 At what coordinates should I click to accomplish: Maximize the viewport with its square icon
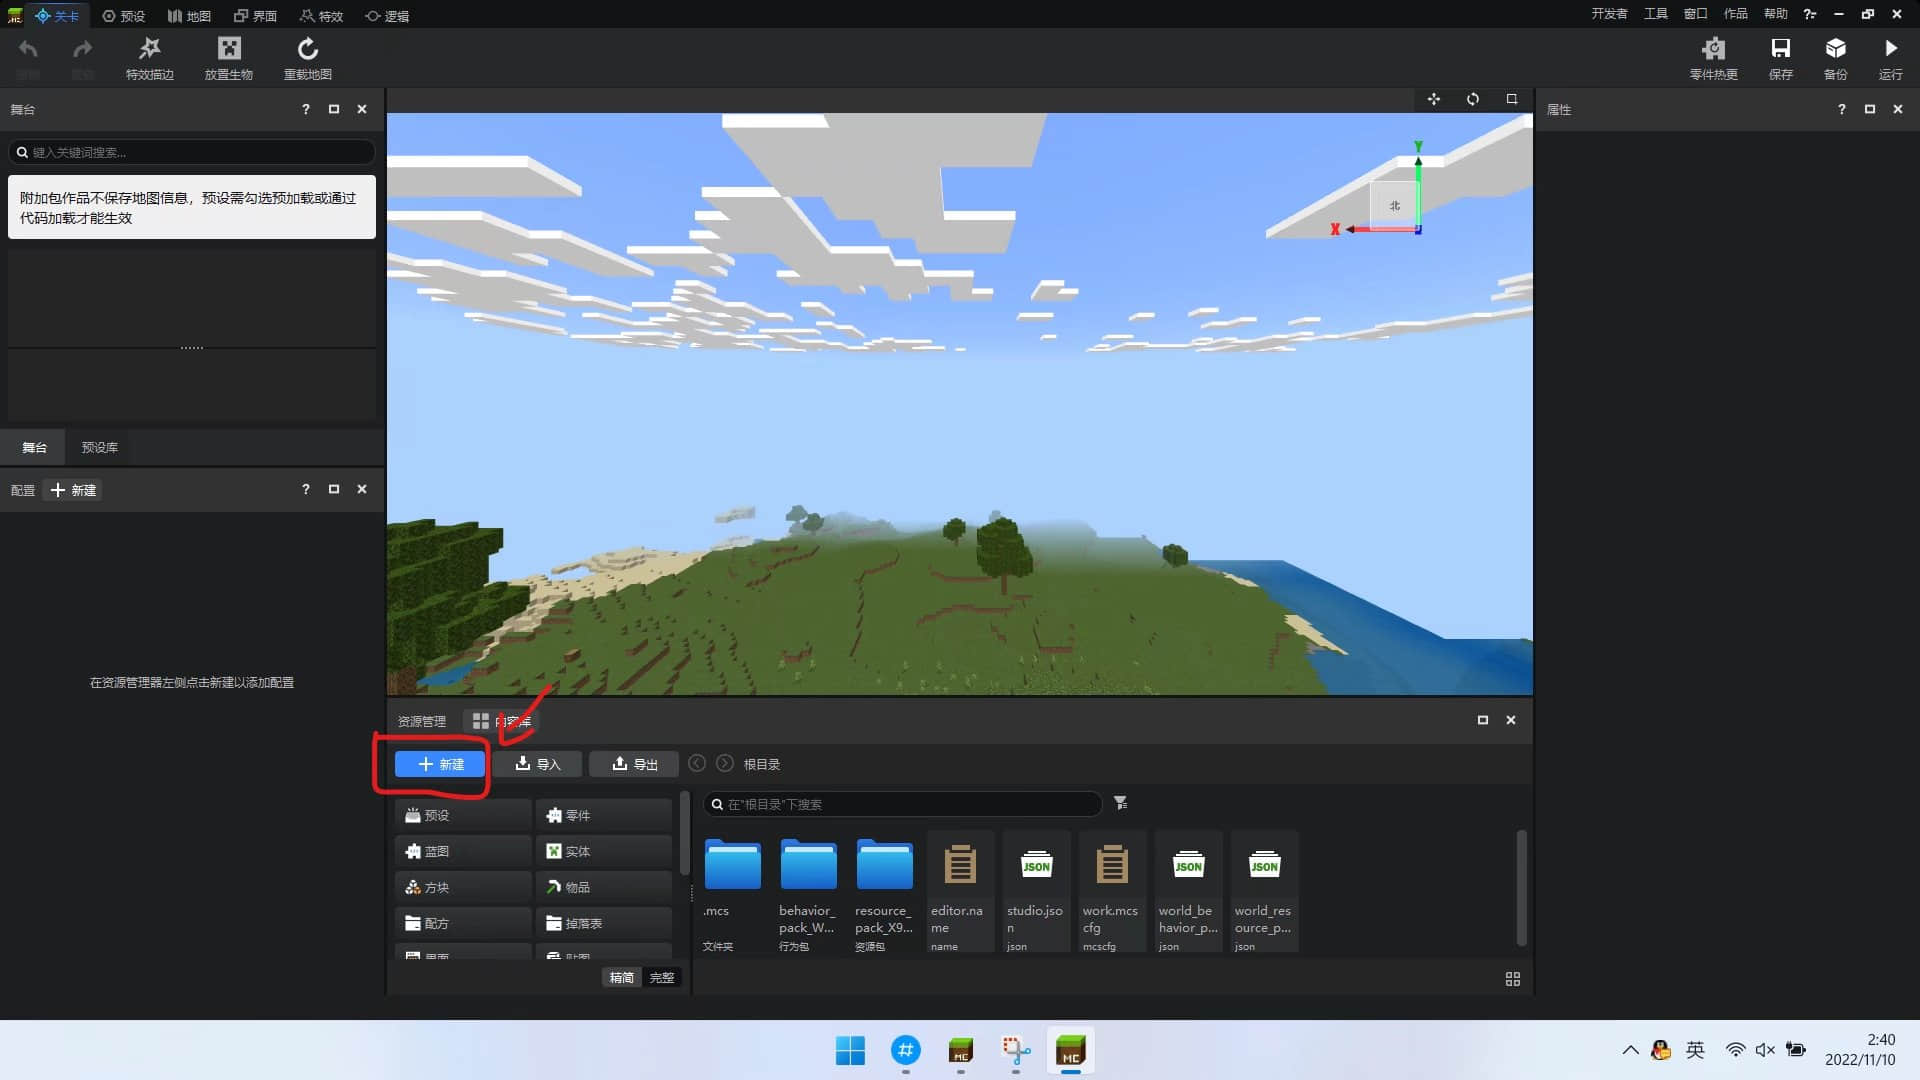point(1512,99)
